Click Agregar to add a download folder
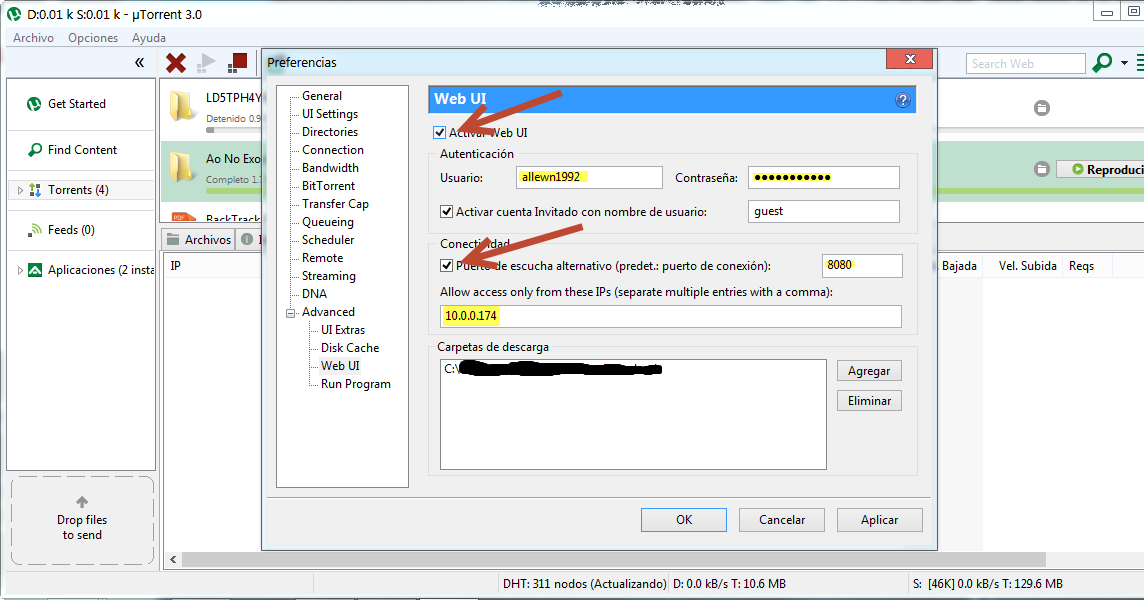 (868, 370)
